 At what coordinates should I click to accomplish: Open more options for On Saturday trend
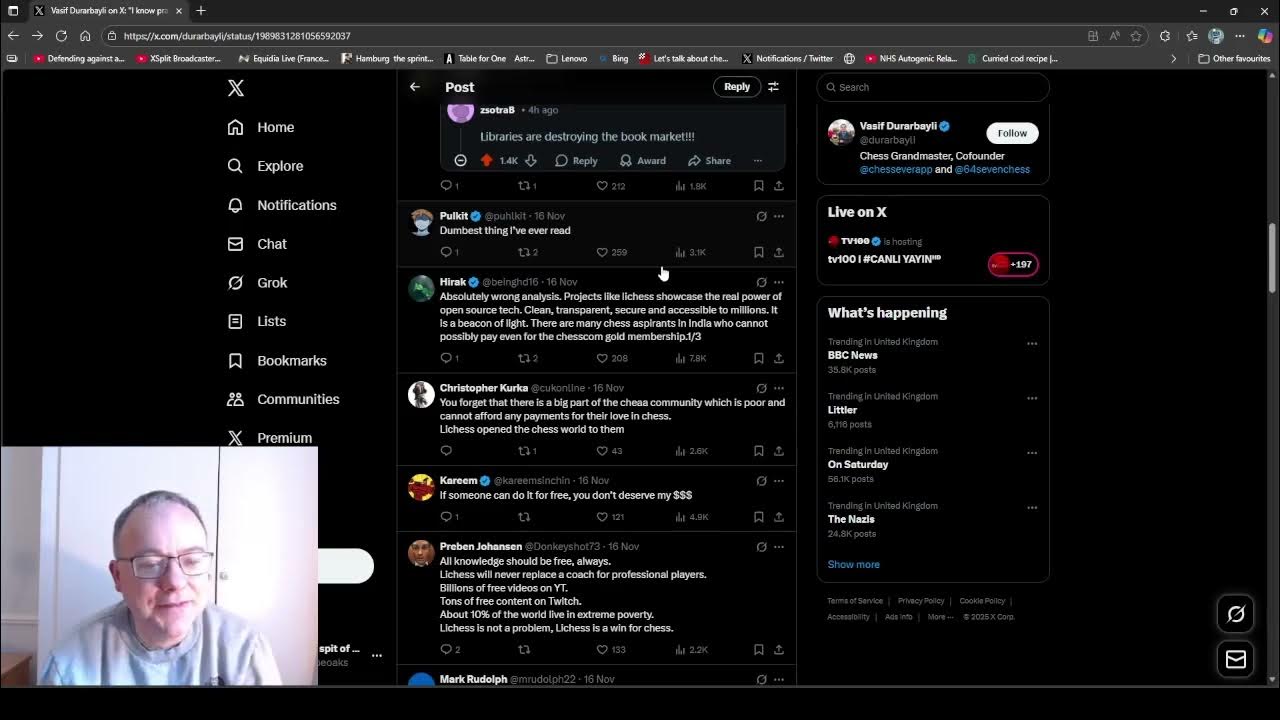[1031, 452]
